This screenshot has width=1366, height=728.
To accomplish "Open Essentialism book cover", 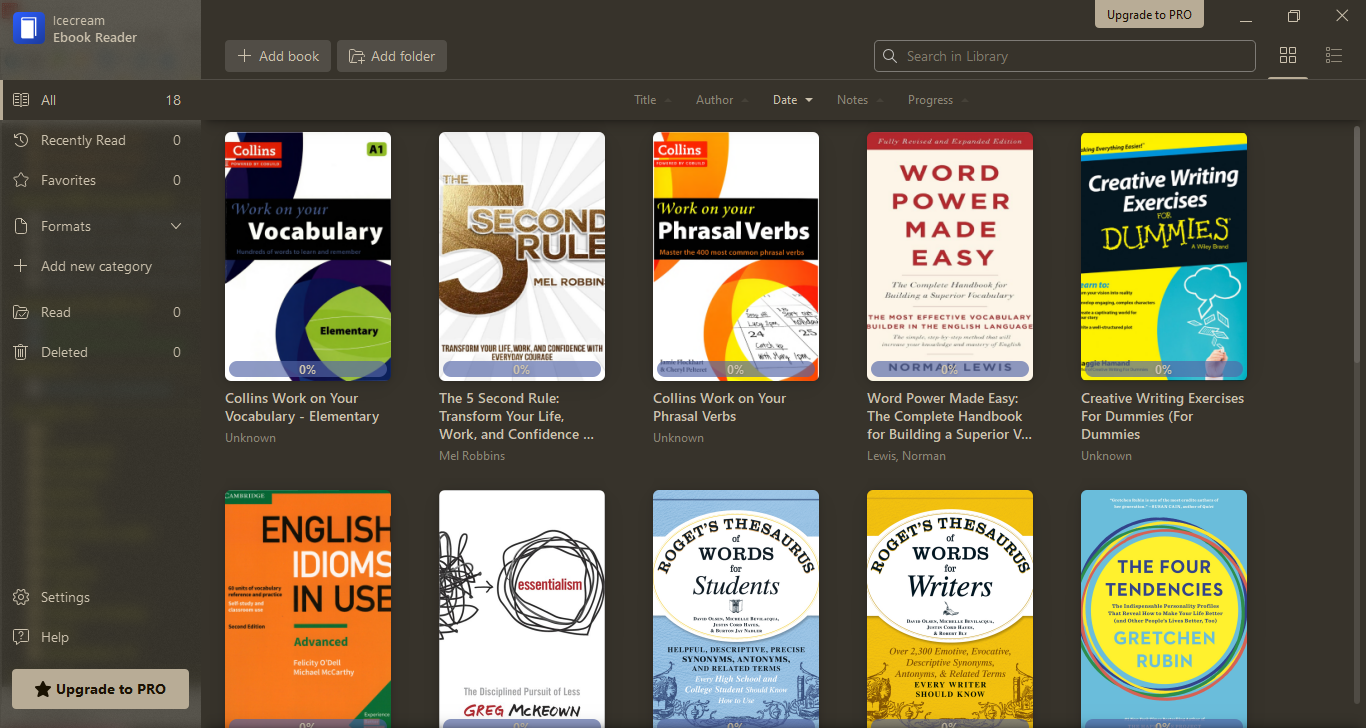I will (x=522, y=609).
